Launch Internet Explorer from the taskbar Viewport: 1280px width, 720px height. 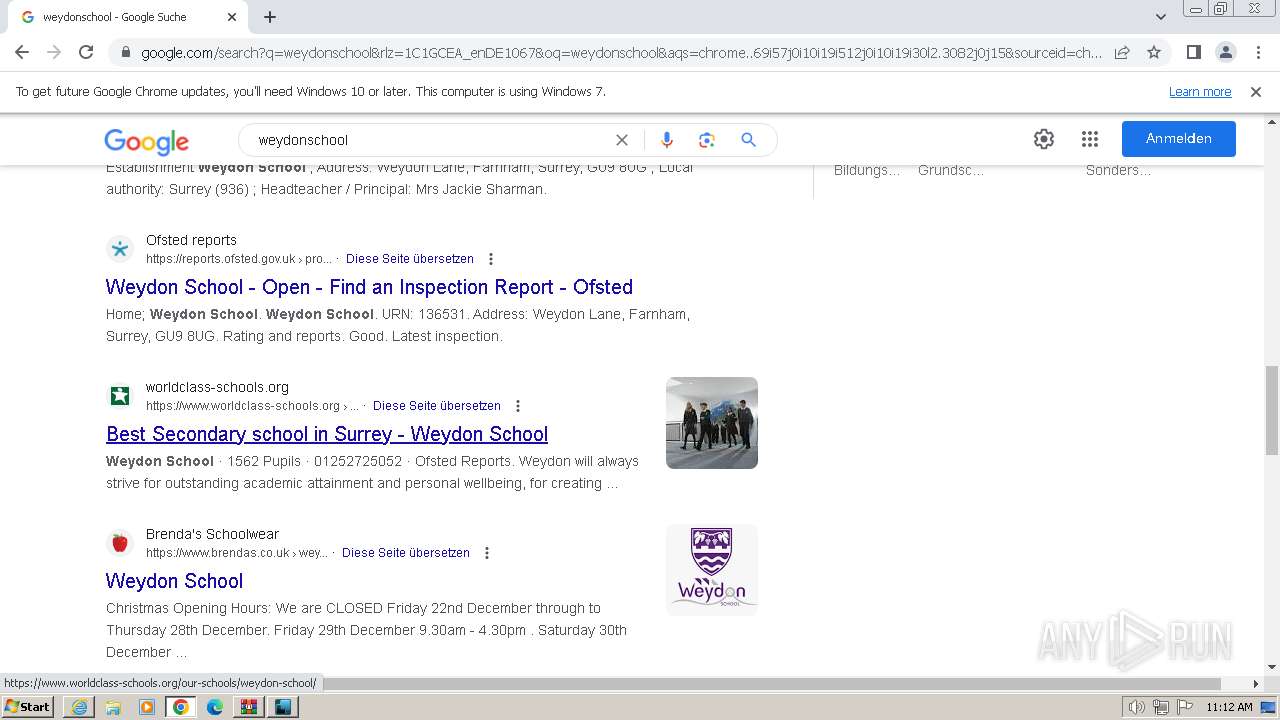79,707
